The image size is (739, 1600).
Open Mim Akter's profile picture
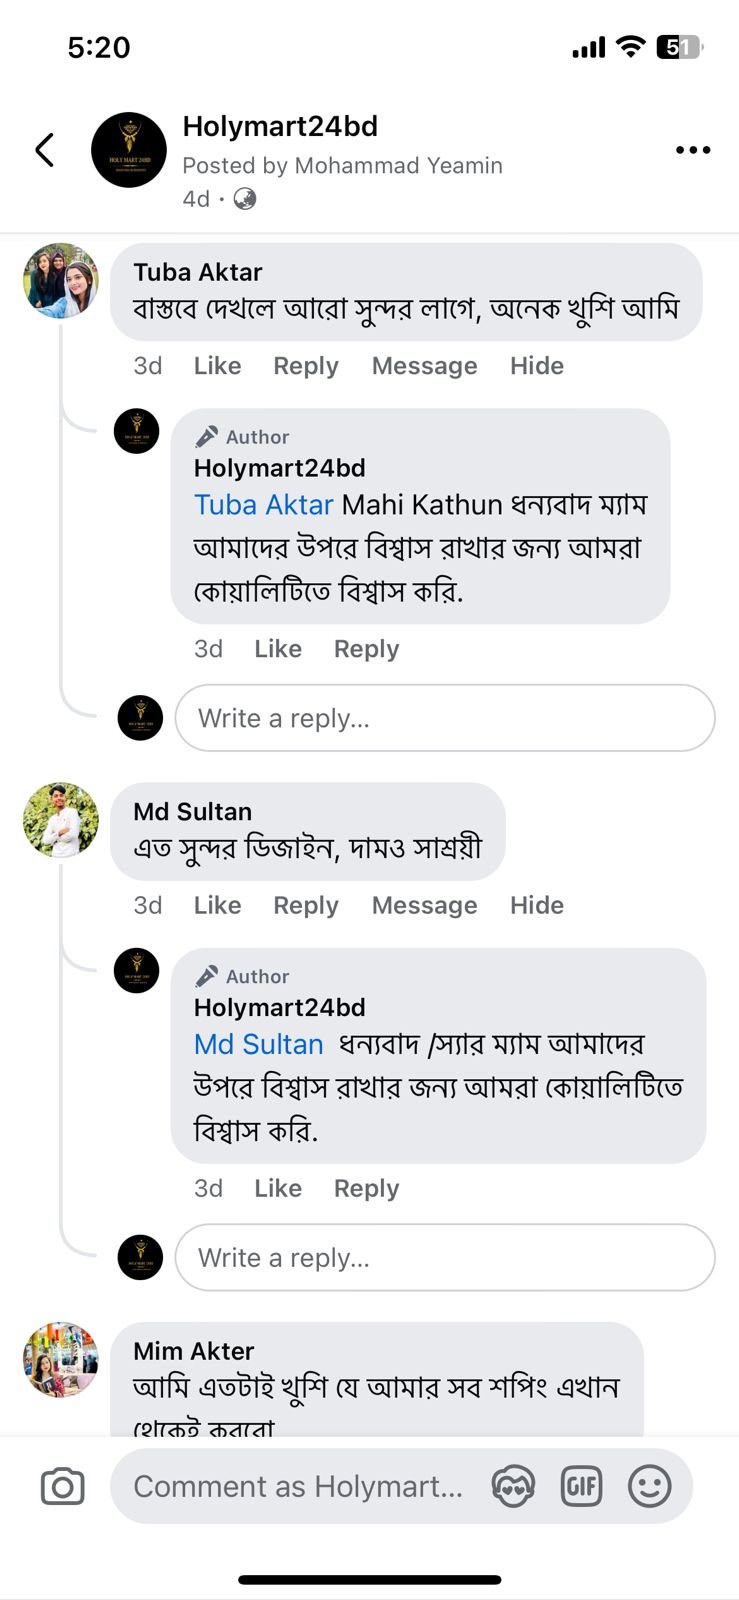[59, 1360]
